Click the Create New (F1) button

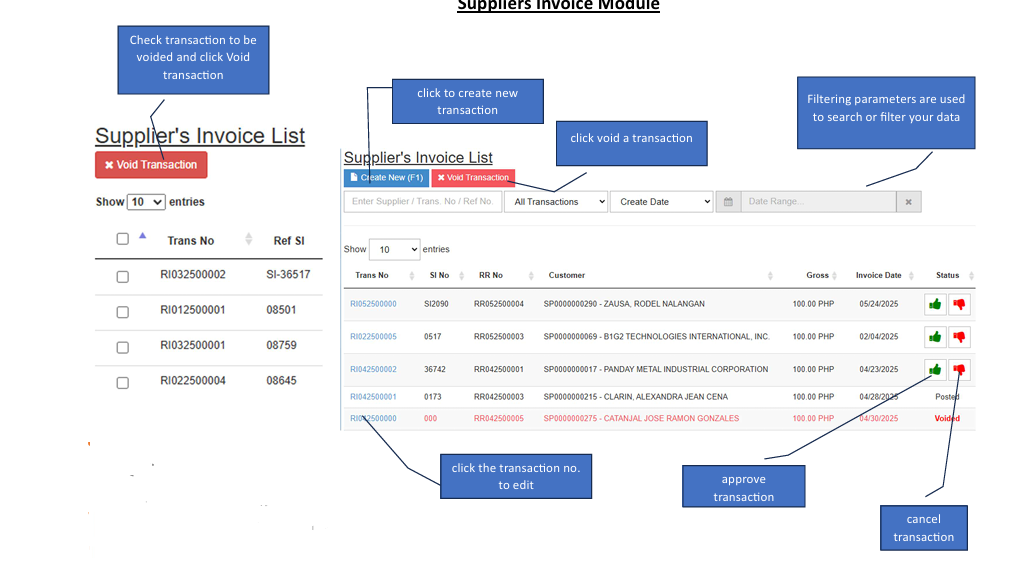tap(386, 178)
